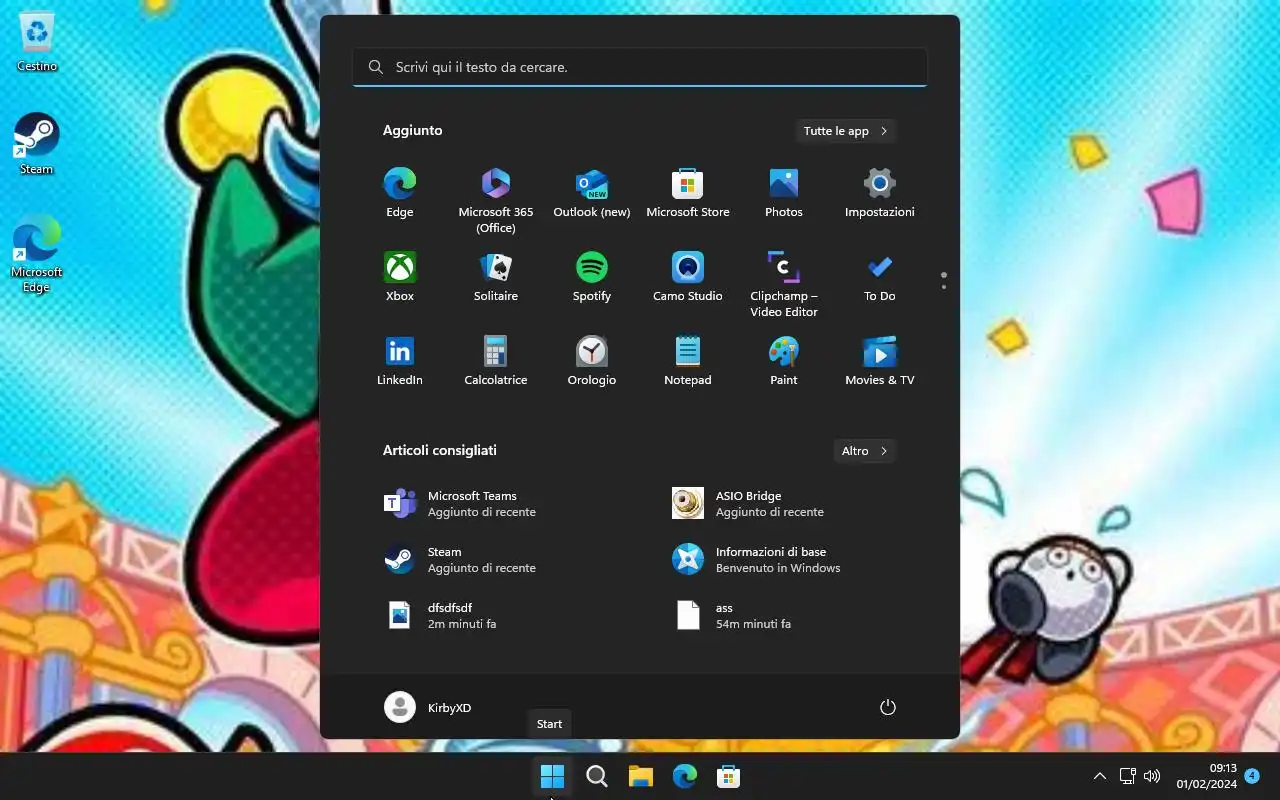Launch Movies & TV app
The image size is (1280, 800).
click(x=880, y=361)
